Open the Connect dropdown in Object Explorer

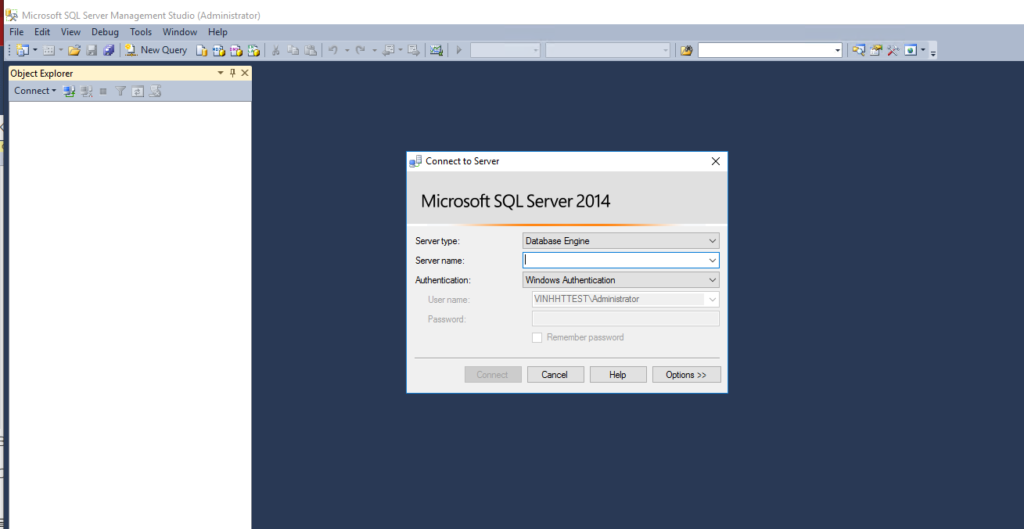[x=35, y=91]
